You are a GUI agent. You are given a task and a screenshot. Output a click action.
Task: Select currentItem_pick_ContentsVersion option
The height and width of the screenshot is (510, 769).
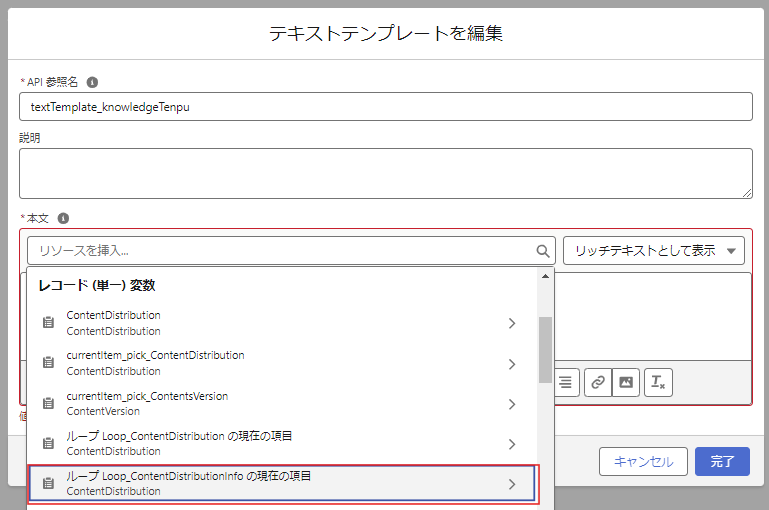282,404
